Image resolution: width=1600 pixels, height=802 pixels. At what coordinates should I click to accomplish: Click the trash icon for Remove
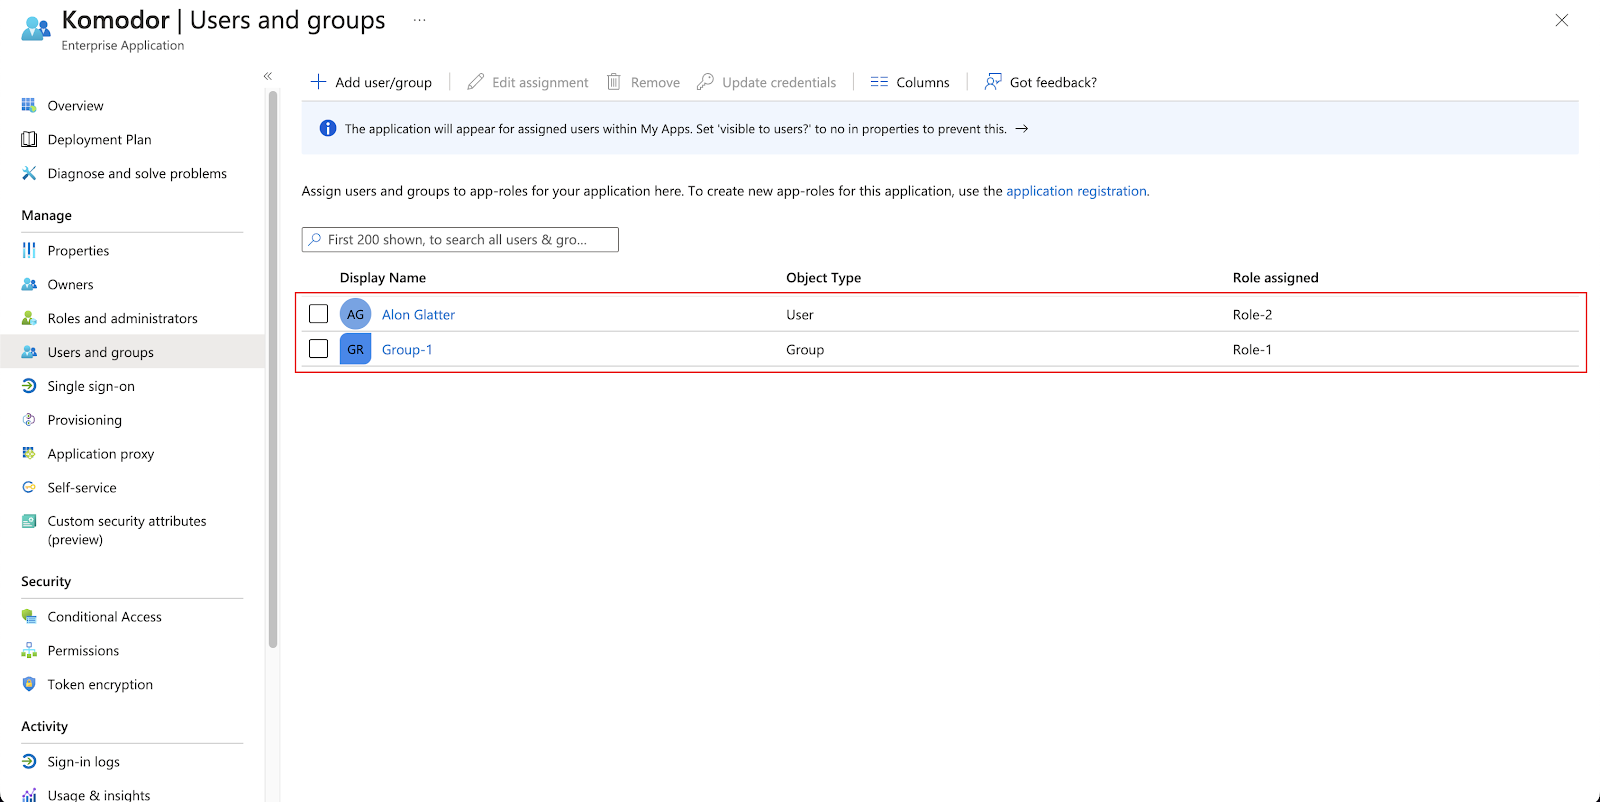coord(614,82)
